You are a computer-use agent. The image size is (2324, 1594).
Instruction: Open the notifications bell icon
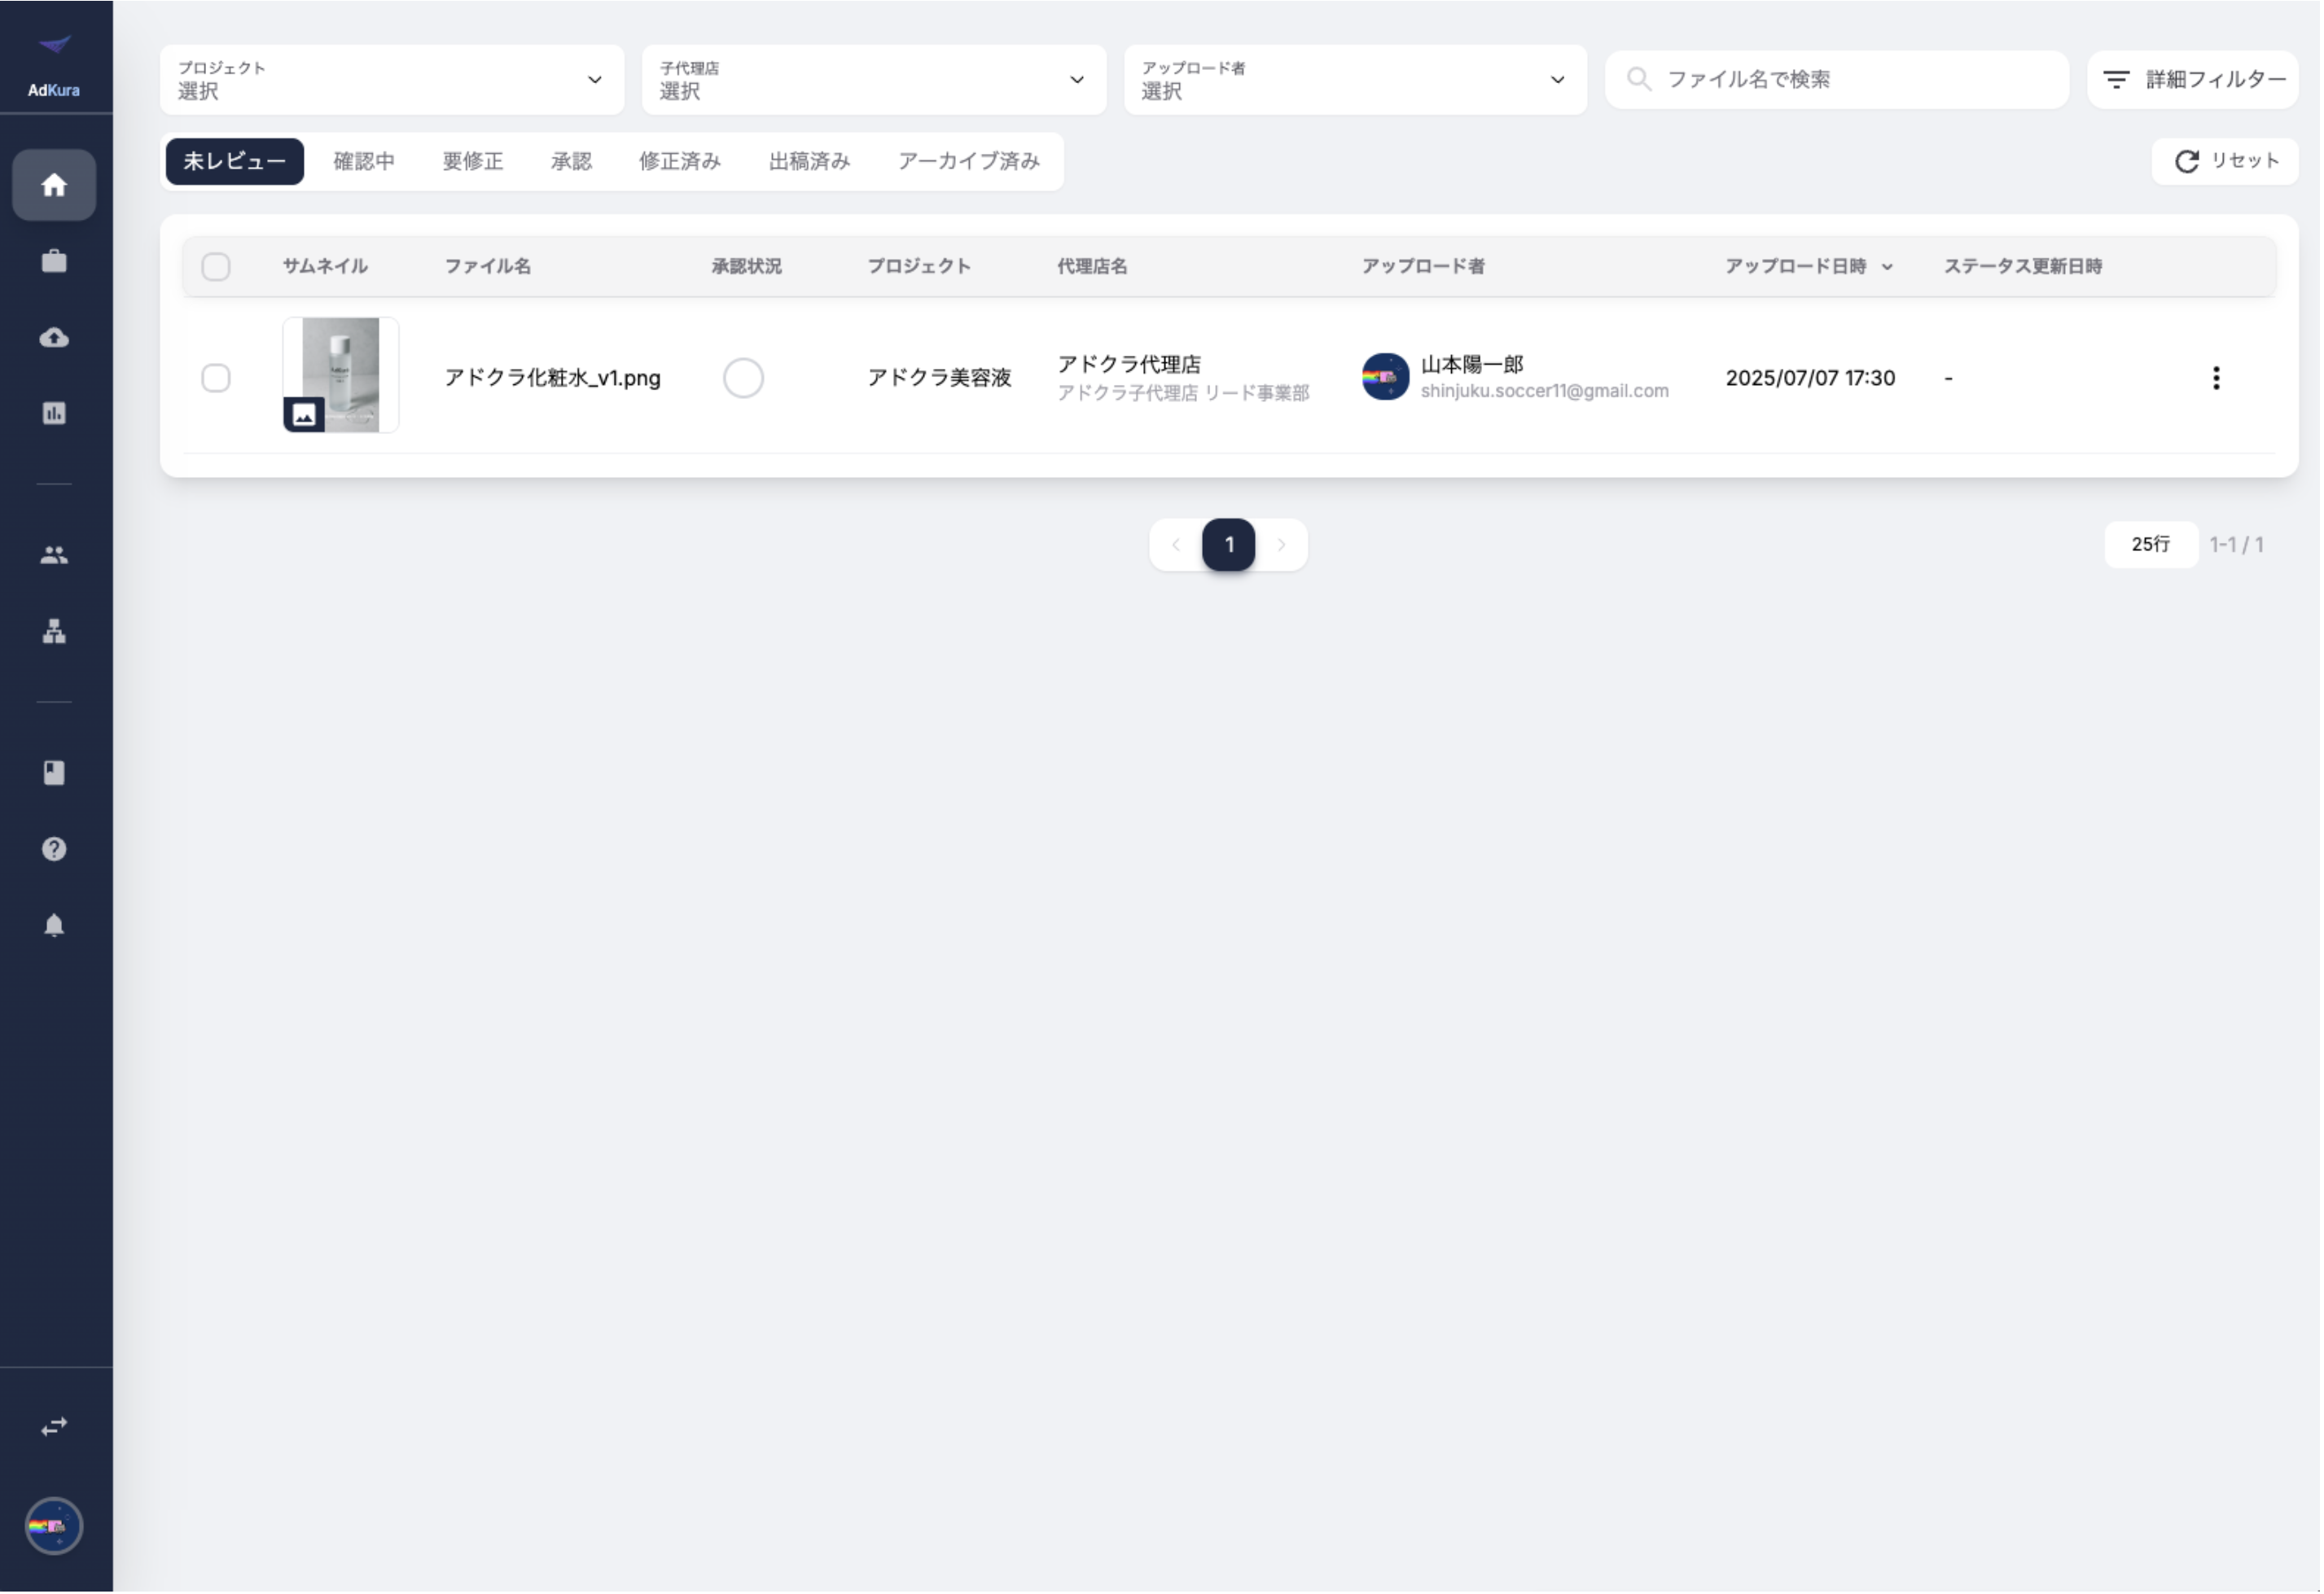(54, 925)
